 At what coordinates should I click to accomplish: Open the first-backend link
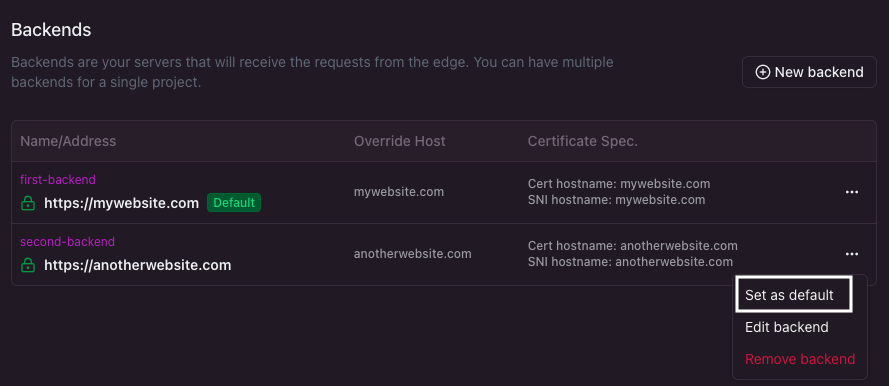58,180
